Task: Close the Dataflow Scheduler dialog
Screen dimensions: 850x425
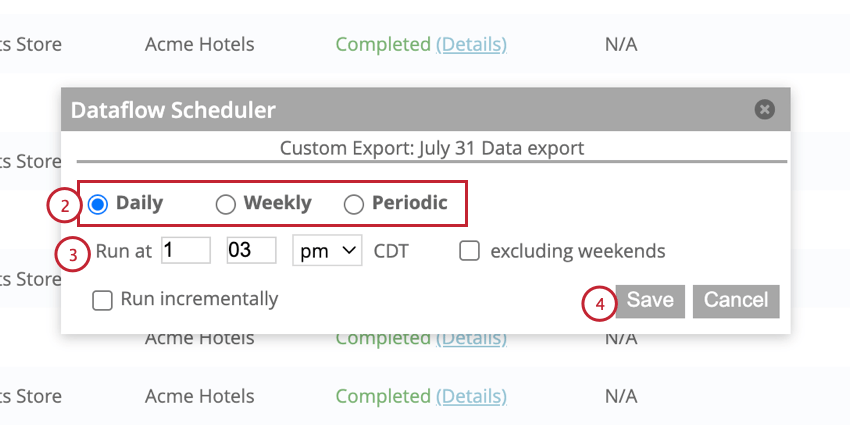Action: tap(765, 110)
